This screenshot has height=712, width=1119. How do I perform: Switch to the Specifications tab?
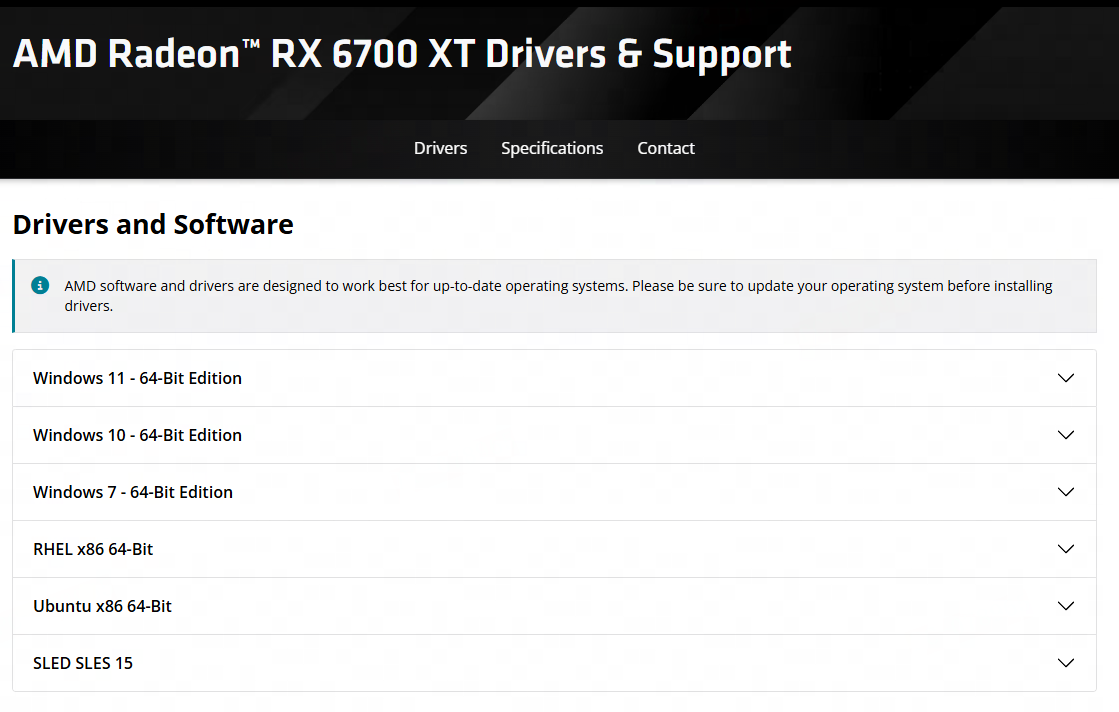click(x=552, y=148)
